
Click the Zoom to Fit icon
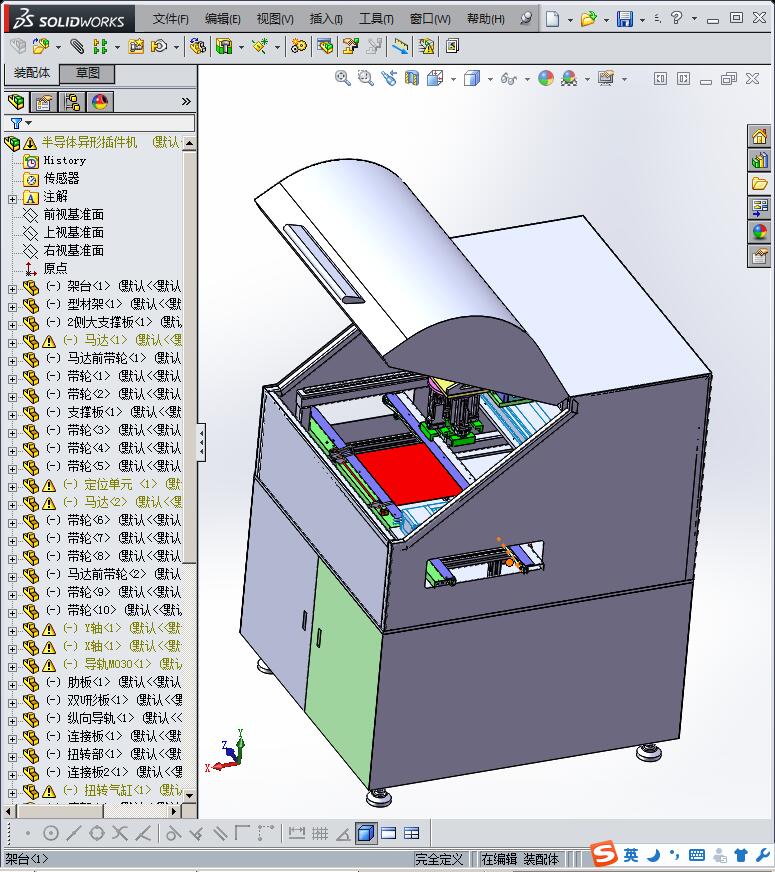click(342, 78)
